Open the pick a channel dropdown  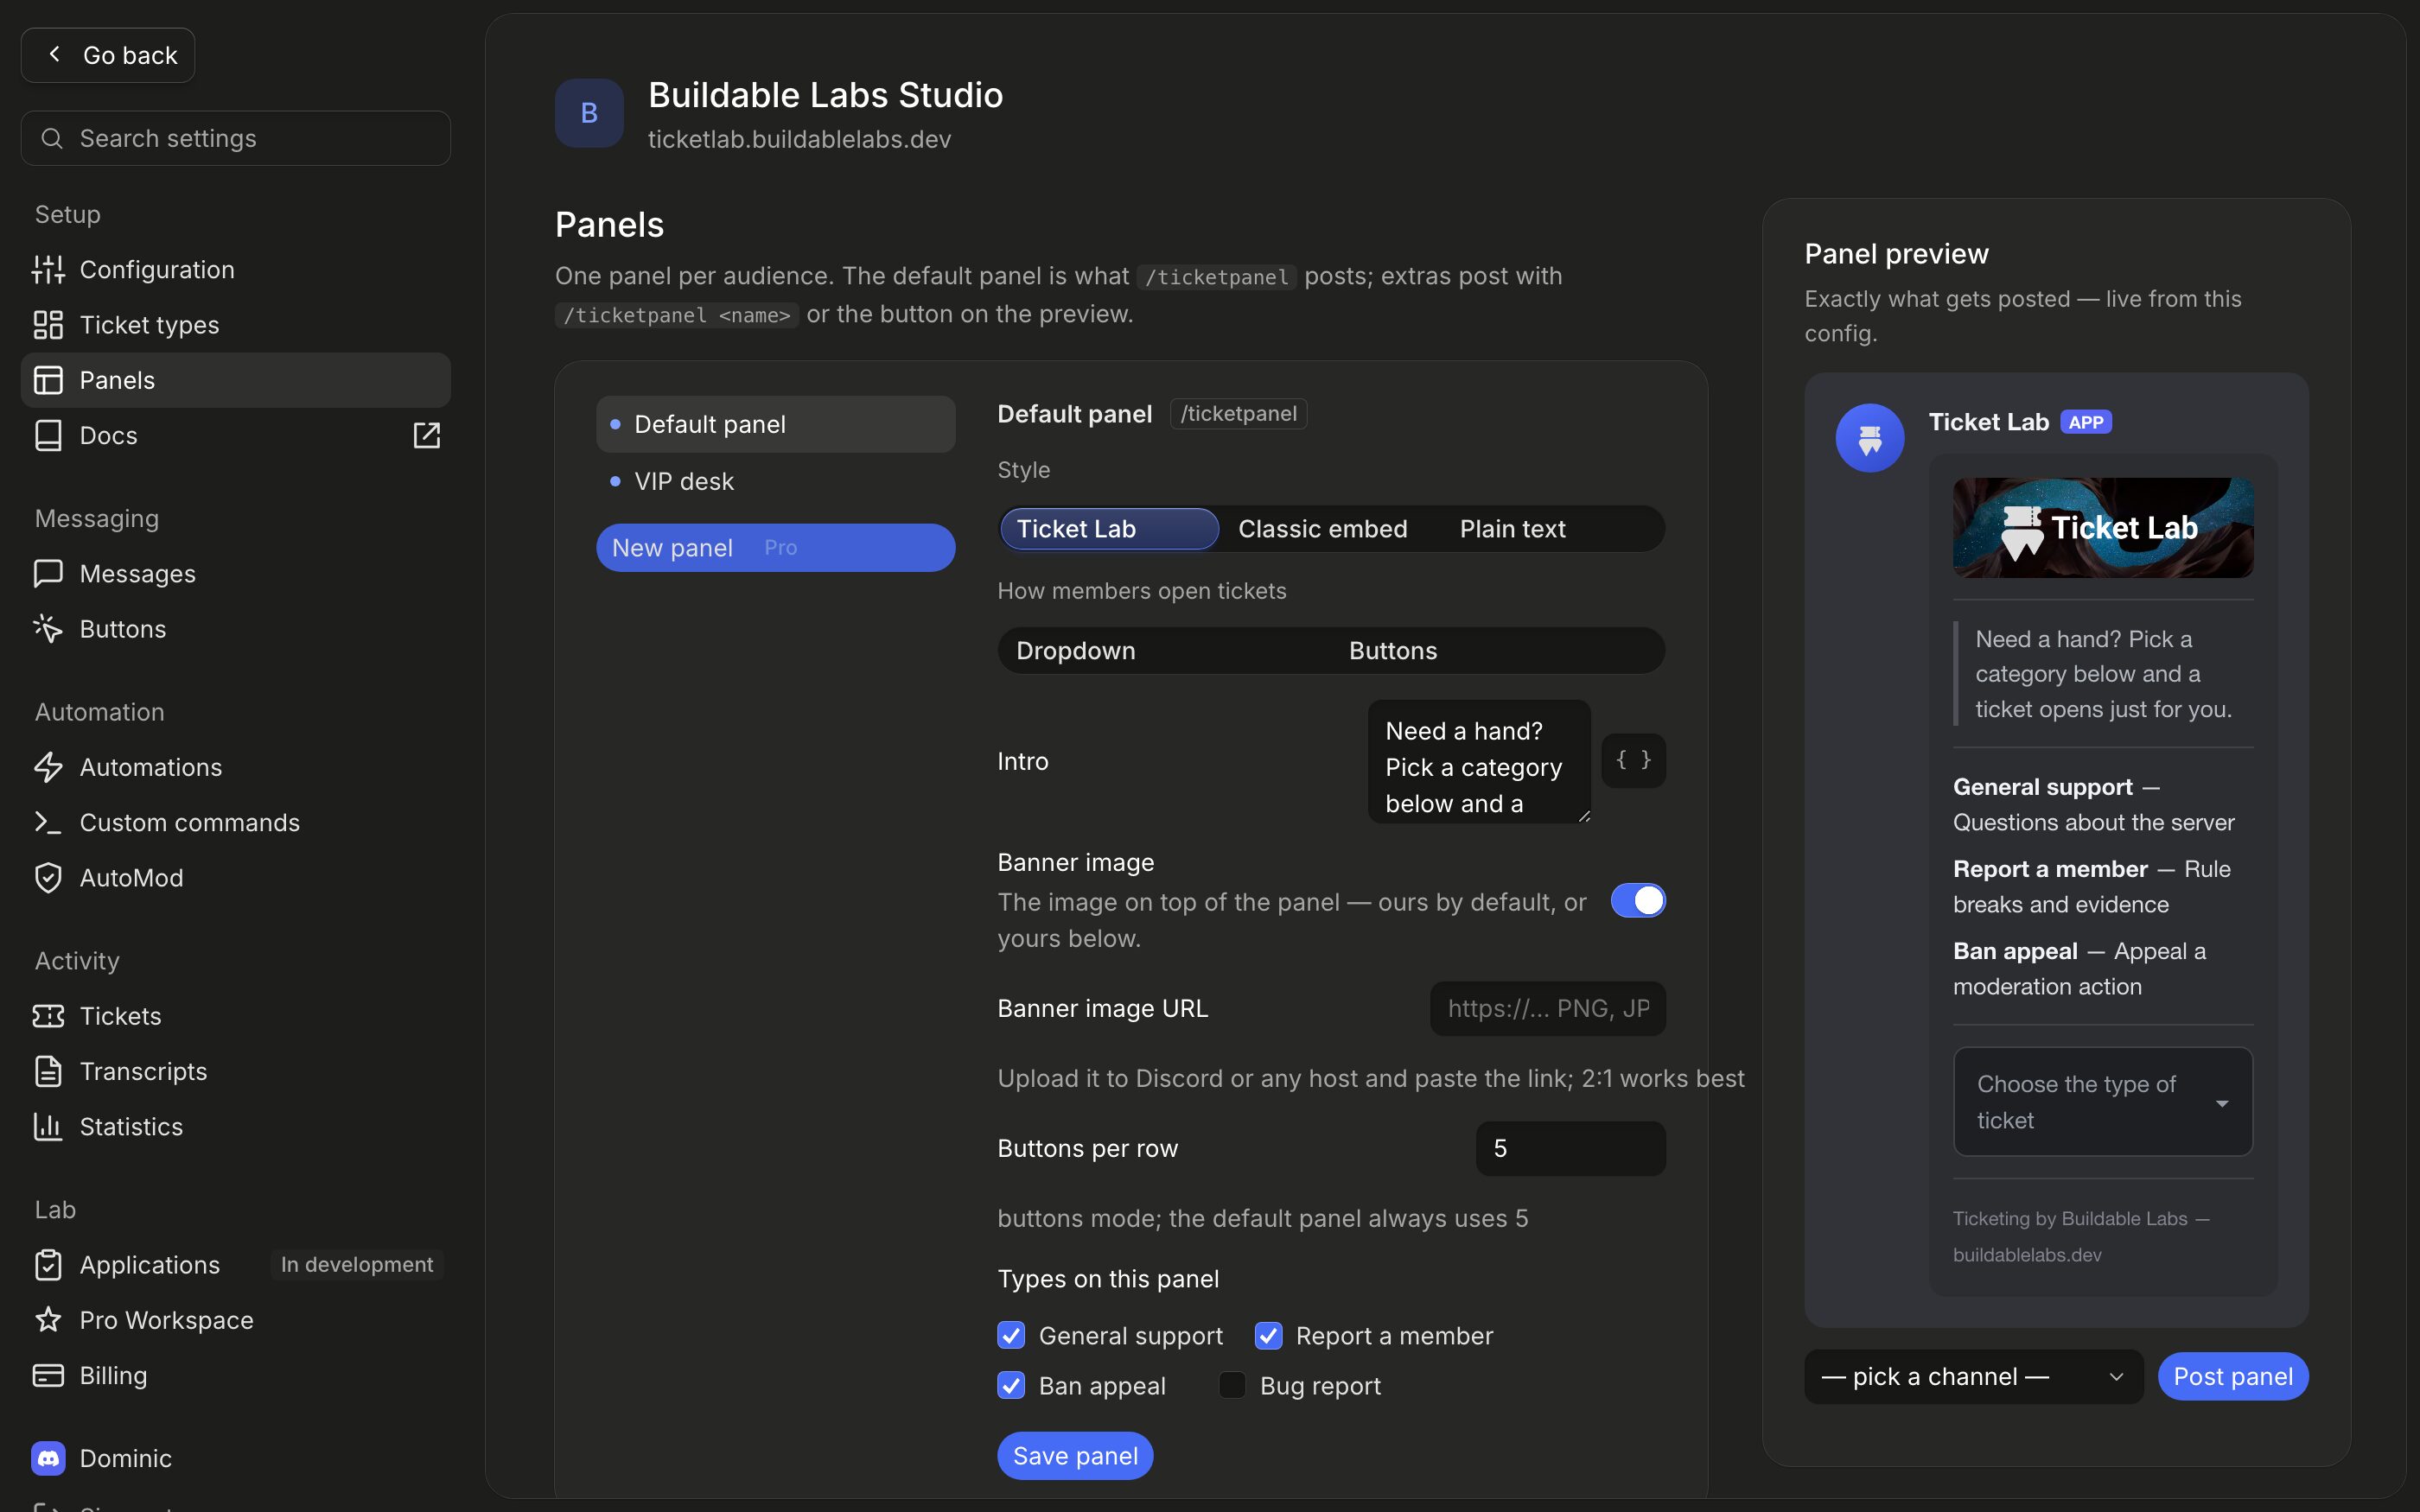coord(1973,1376)
